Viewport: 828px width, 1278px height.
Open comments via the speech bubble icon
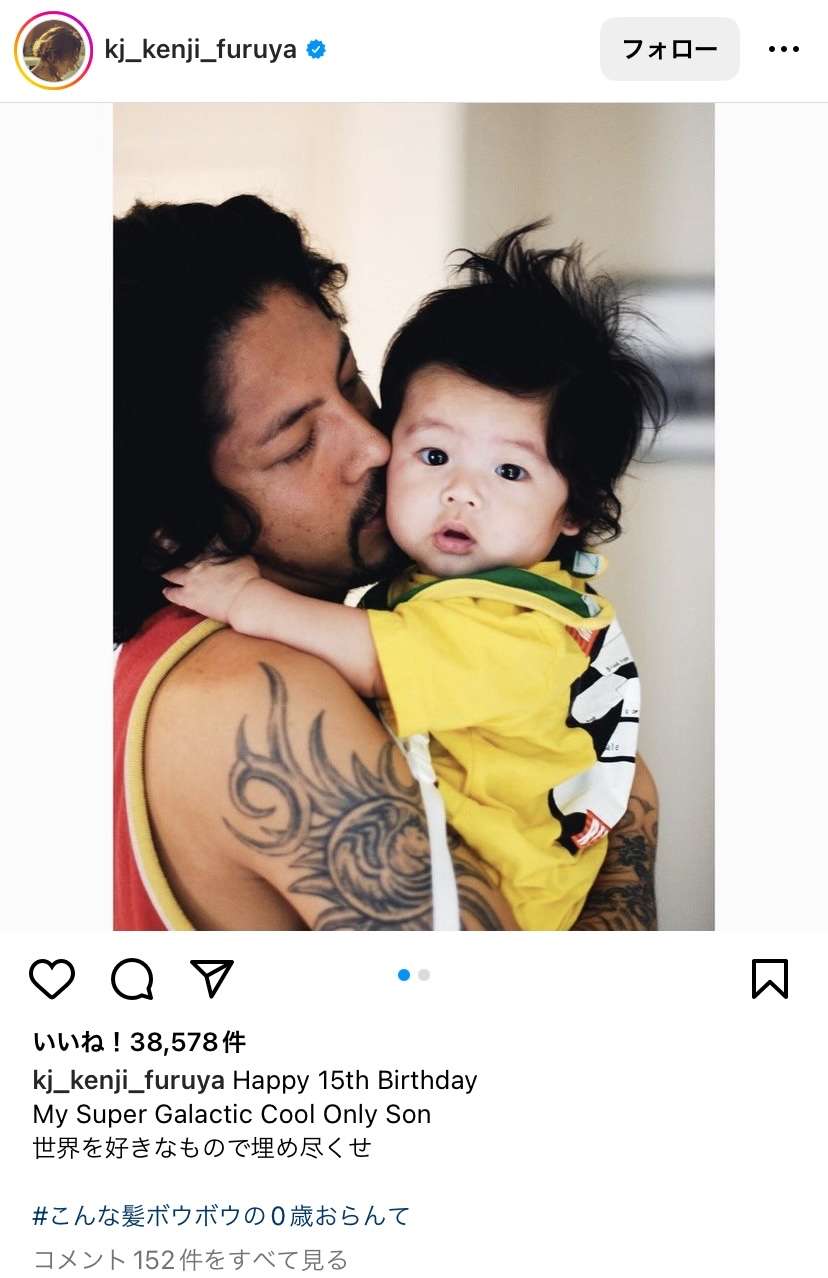pyautogui.click(x=132, y=979)
